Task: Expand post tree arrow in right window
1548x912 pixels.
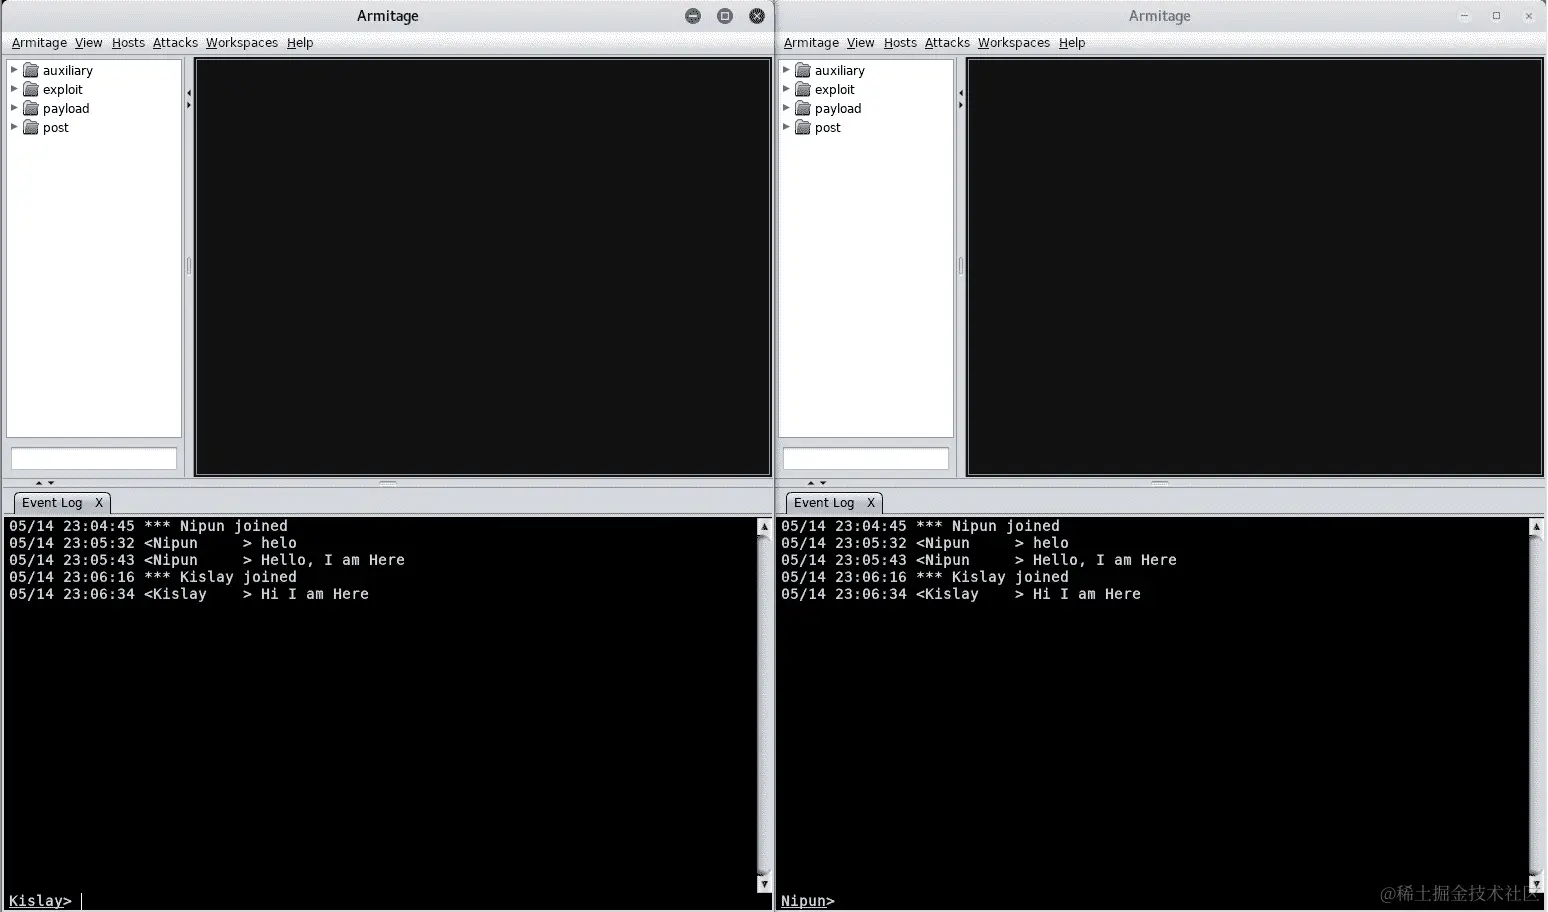Action: tap(786, 127)
